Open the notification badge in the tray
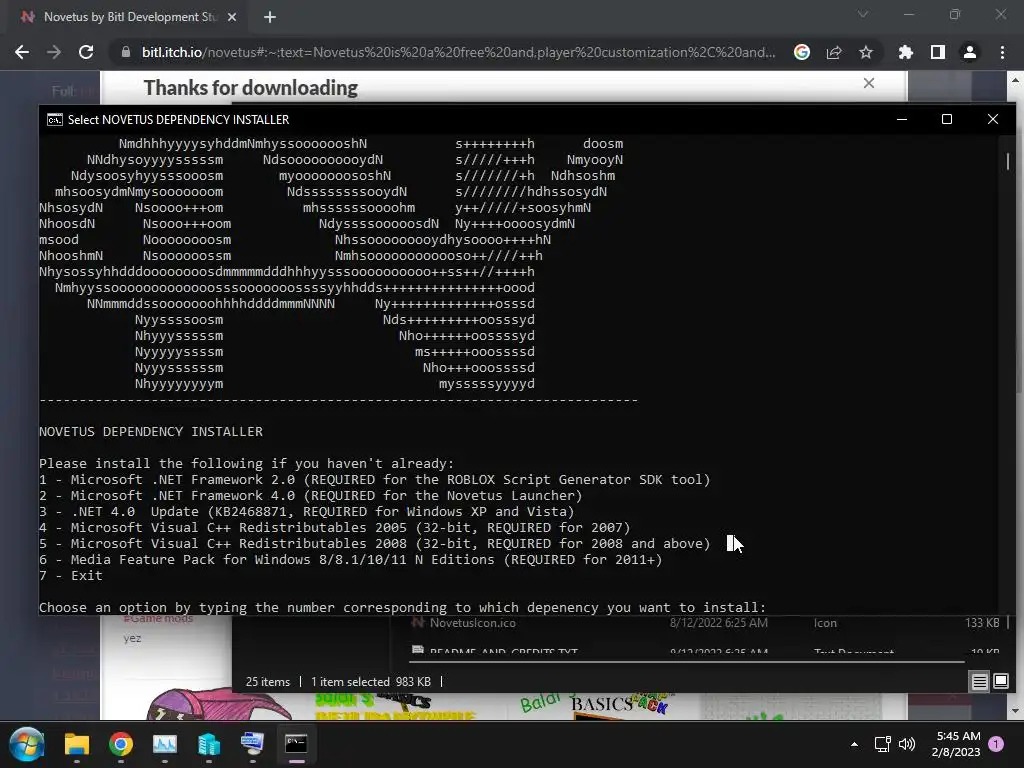 [x=996, y=744]
